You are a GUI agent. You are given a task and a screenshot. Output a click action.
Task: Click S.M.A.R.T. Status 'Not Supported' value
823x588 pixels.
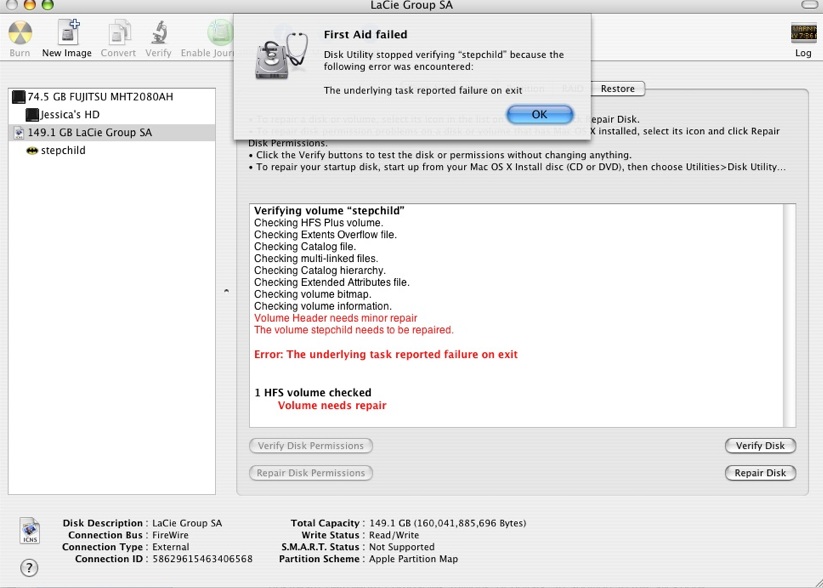[x=402, y=547]
